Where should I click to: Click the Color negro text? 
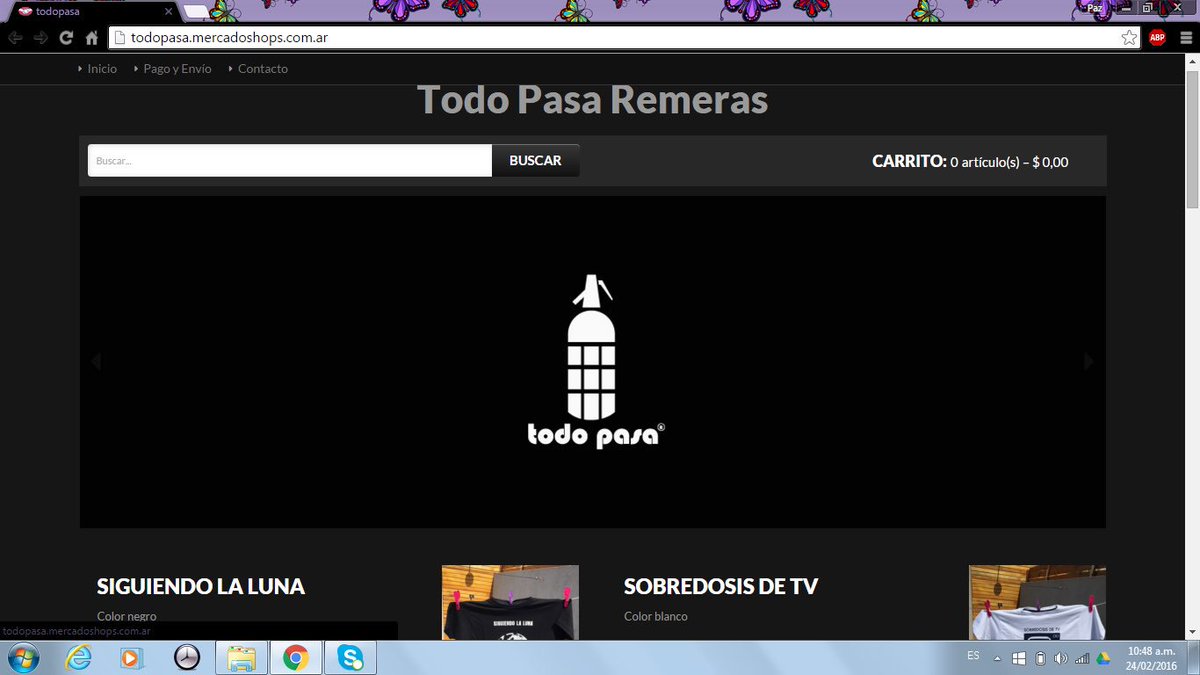(x=127, y=616)
